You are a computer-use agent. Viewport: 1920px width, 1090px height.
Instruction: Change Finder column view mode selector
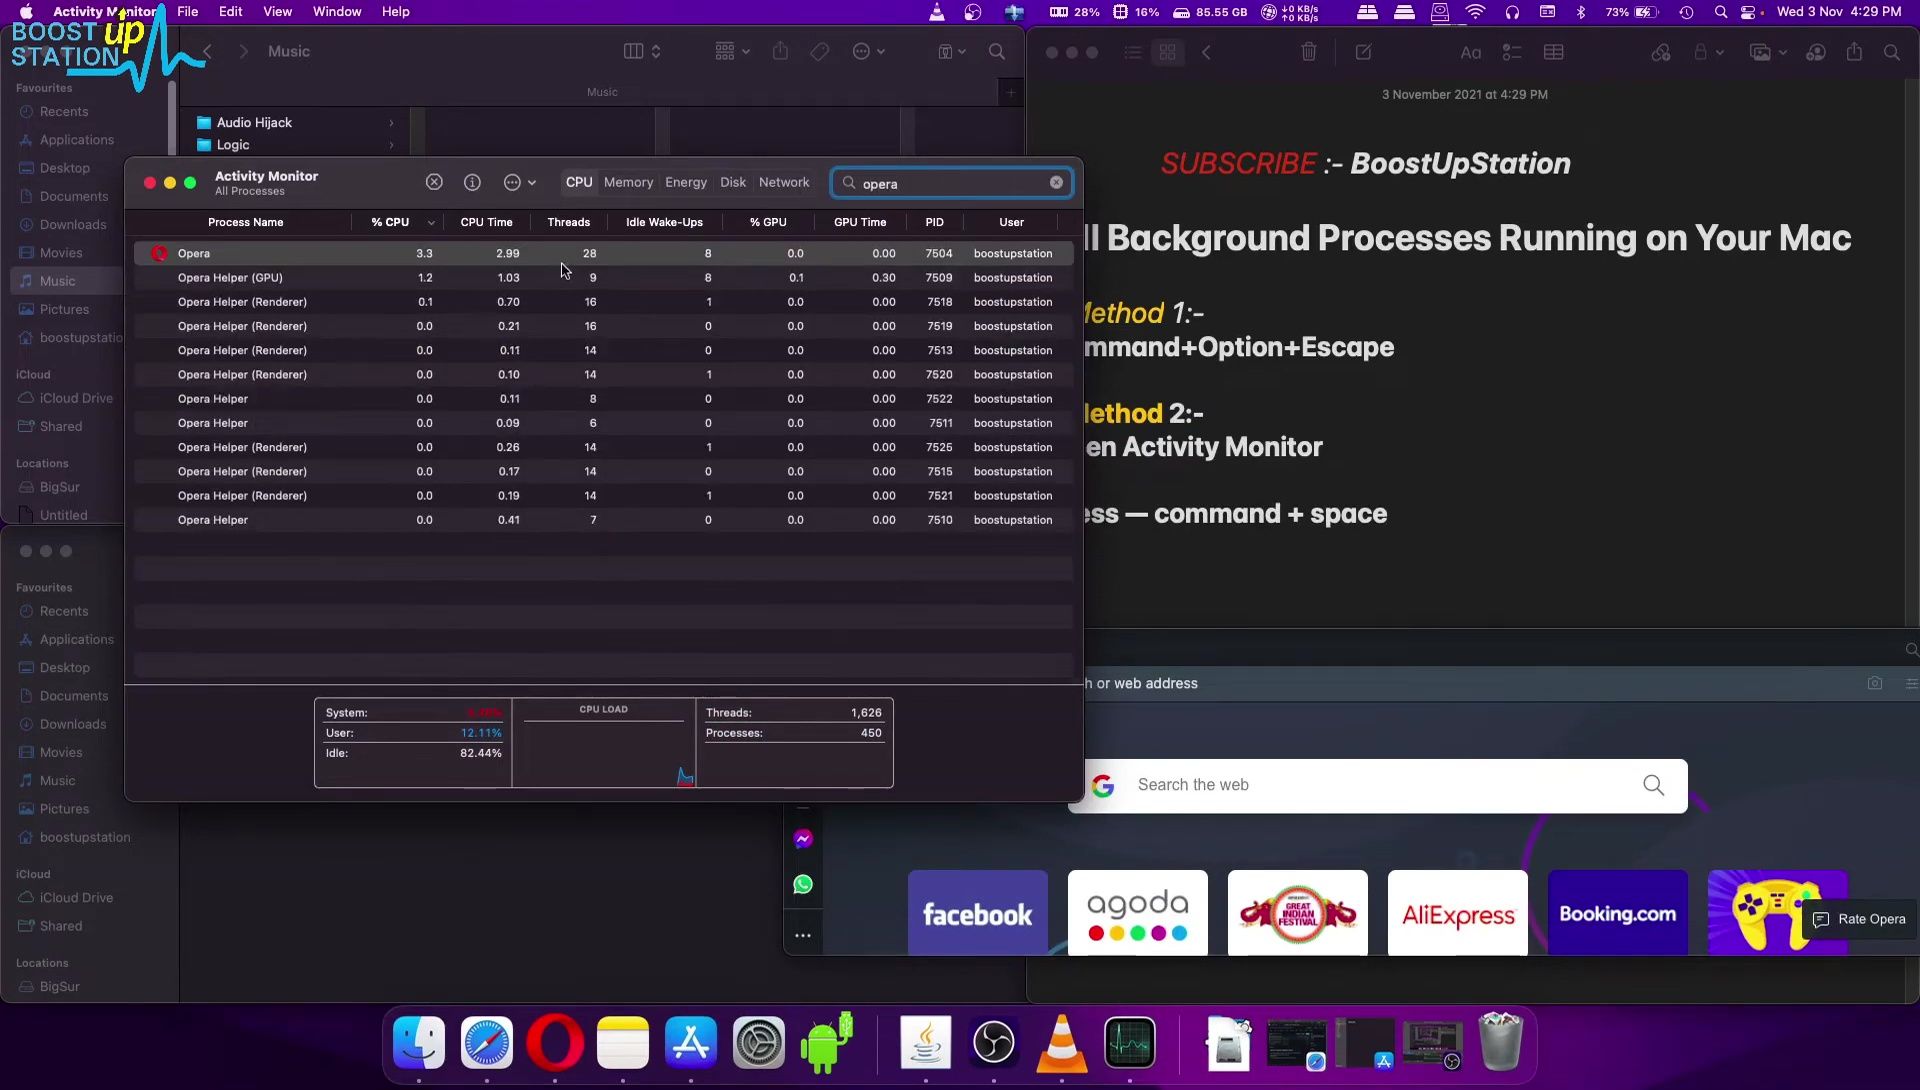pos(642,52)
